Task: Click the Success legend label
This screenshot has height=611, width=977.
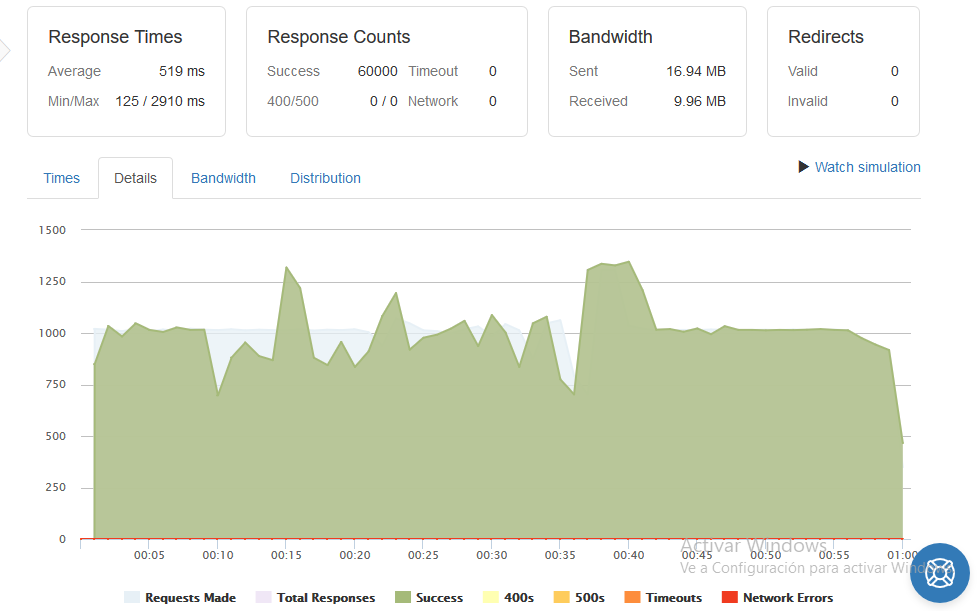Action: 439,598
